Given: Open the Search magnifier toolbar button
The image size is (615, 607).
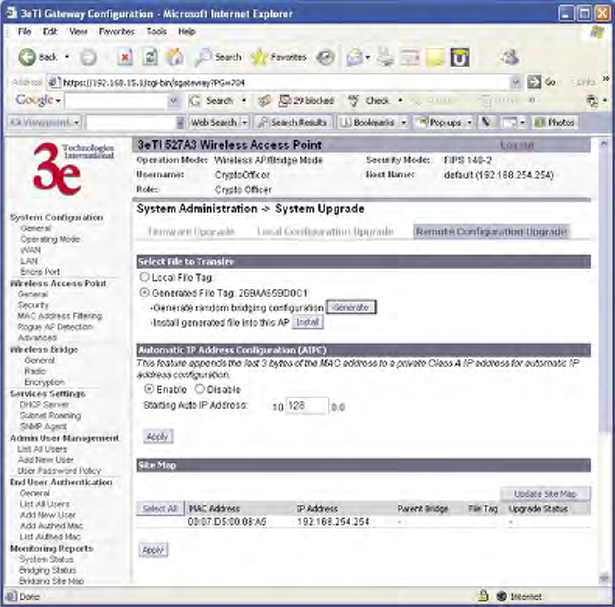Looking at the screenshot, I should 218,57.
